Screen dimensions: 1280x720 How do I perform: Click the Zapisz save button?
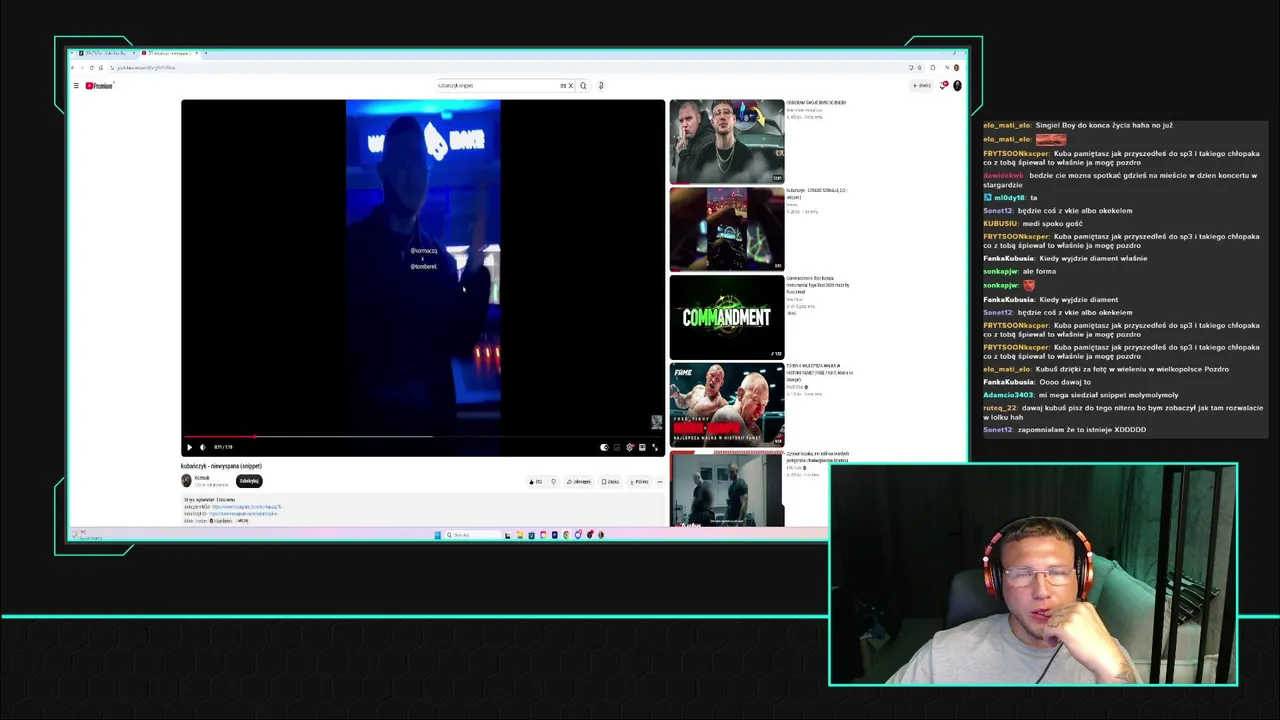coord(610,482)
